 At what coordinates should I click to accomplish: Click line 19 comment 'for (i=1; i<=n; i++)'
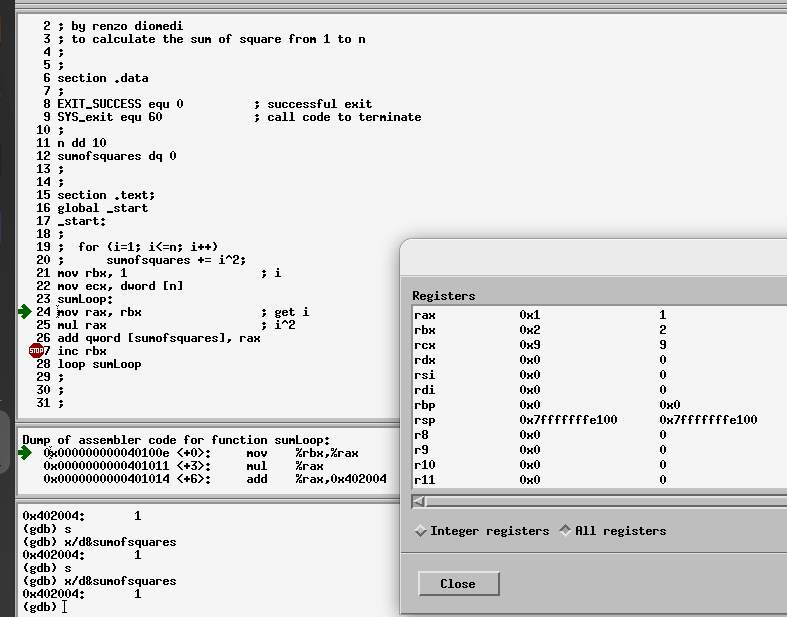(x=148, y=246)
